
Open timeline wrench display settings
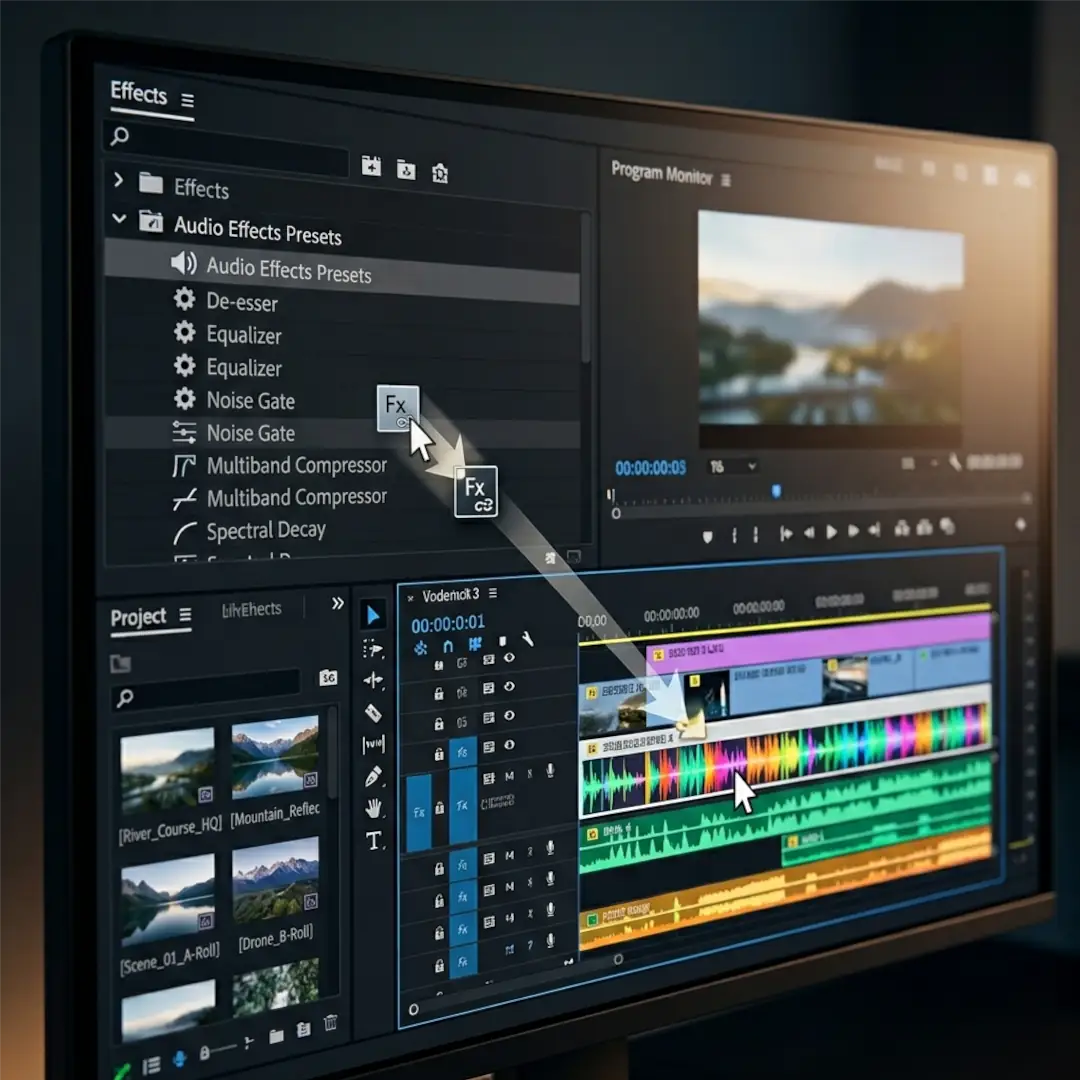[528, 639]
